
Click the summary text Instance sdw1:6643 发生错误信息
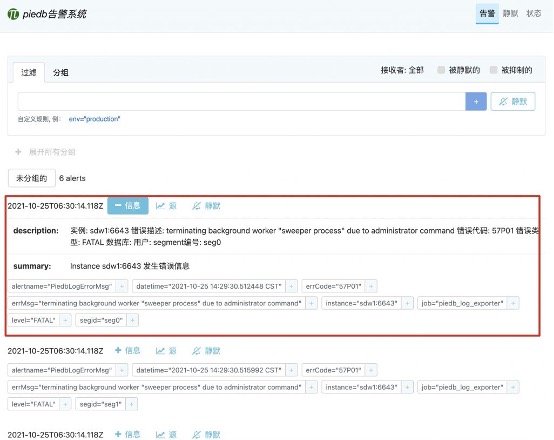130,266
